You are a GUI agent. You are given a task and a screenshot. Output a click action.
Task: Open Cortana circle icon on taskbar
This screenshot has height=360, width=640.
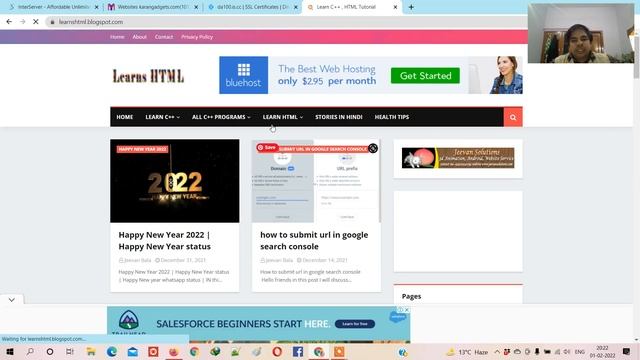[50, 352]
